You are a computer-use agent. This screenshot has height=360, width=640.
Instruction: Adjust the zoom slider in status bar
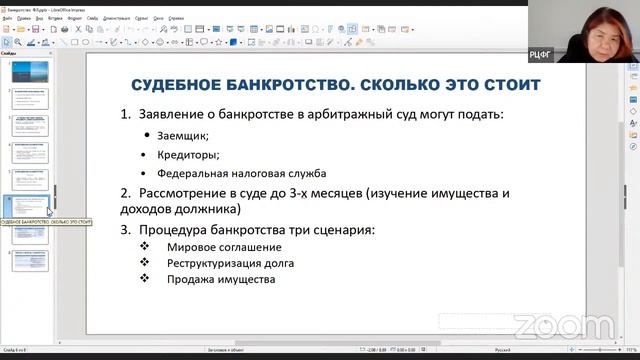point(600,350)
